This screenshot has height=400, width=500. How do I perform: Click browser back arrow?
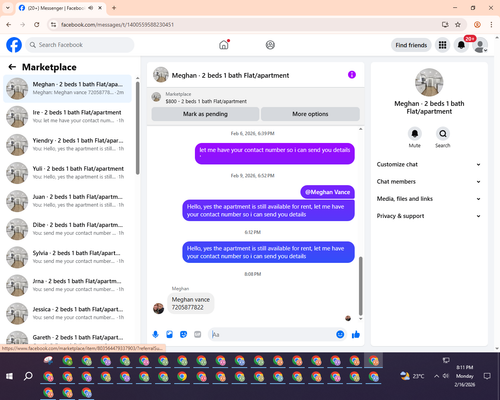coord(9,25)
